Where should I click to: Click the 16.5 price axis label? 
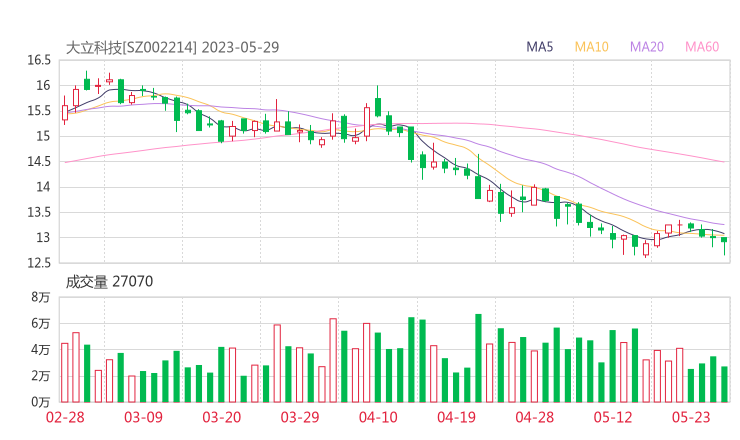pyautogui.click(x=39, y=60)
